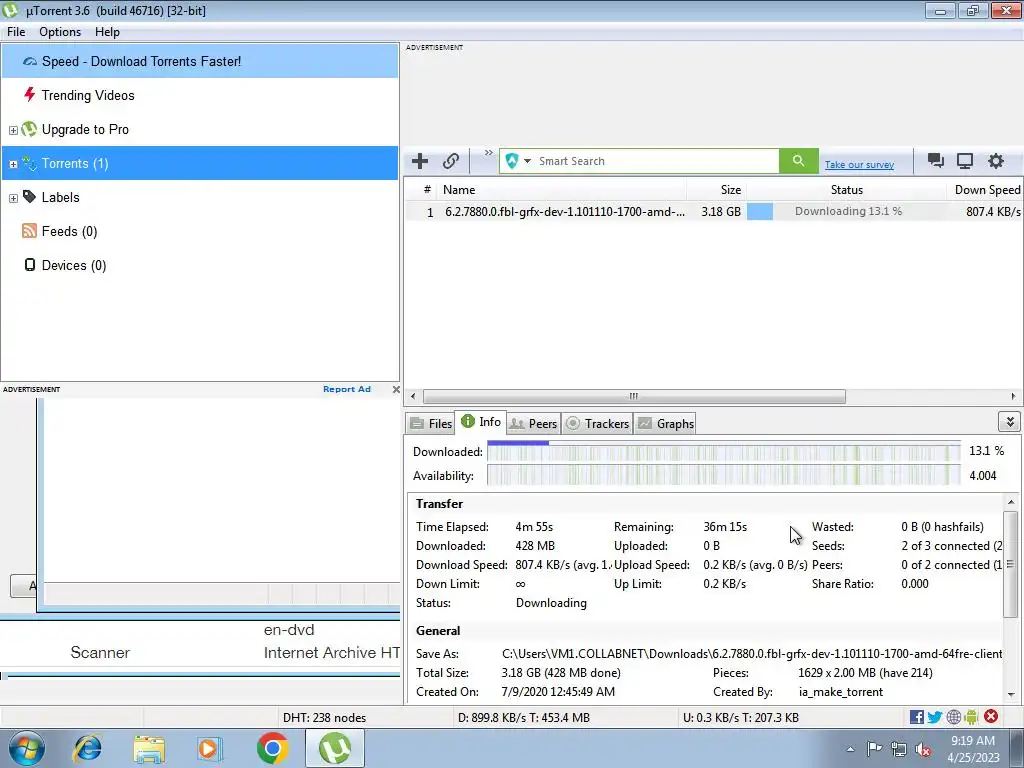Click the Android icon in status bar
This screenshot has width=1024, height=768.
[x=971, y=717]
